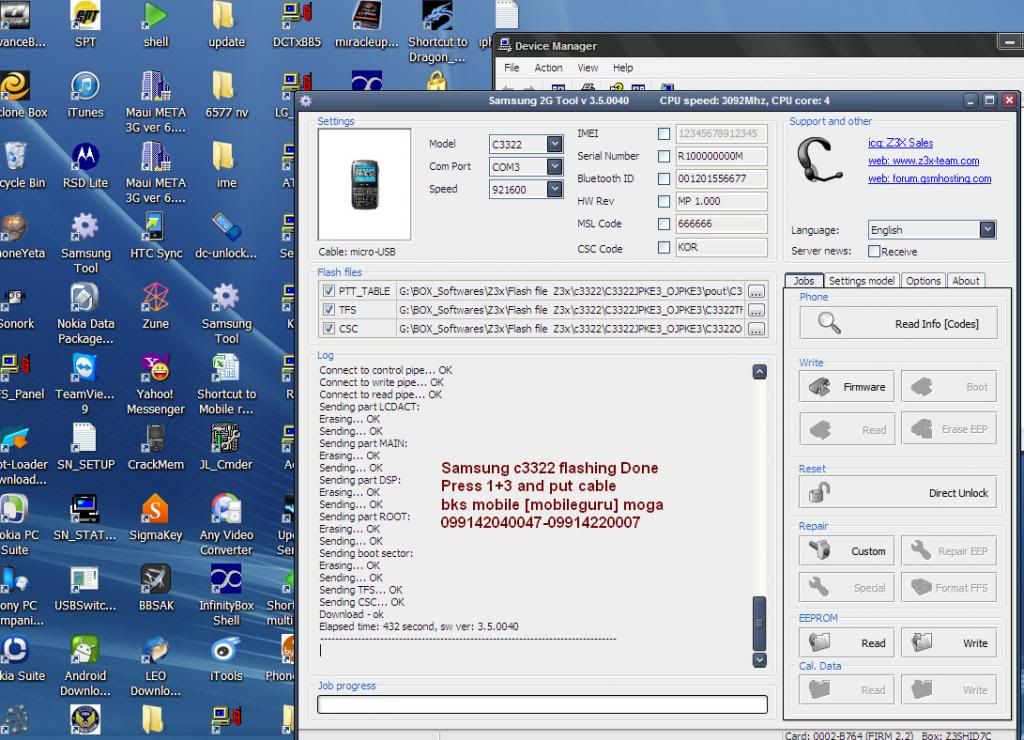Launch Zune from the desktop
1024x740 pixels.
click(x=155, y=306)
